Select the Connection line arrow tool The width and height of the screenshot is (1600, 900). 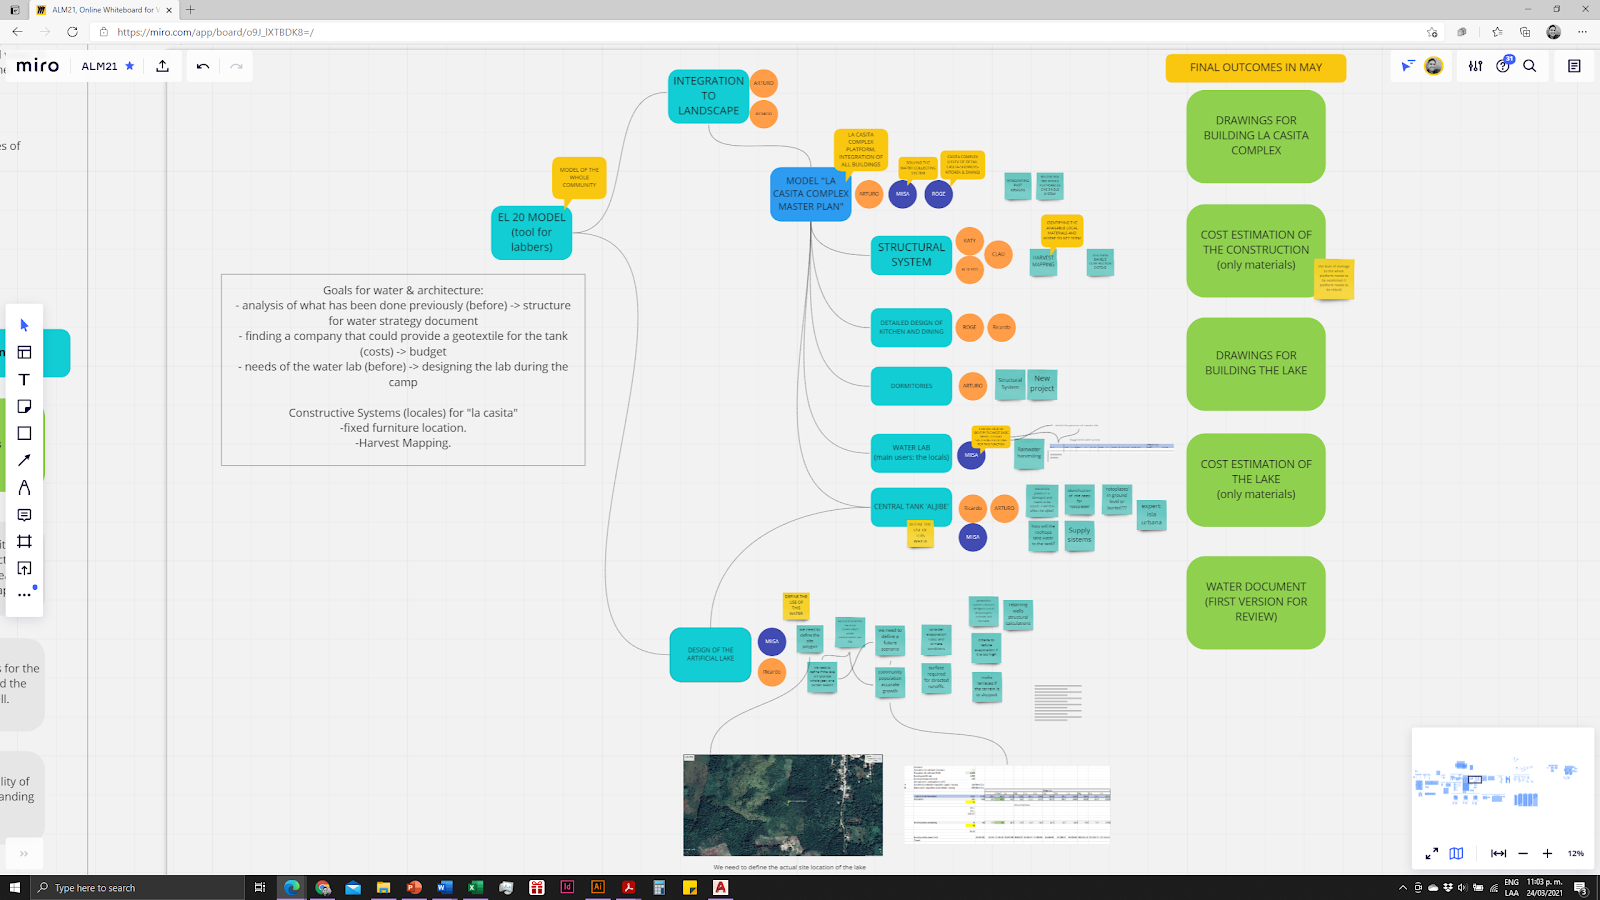(24, 460)
